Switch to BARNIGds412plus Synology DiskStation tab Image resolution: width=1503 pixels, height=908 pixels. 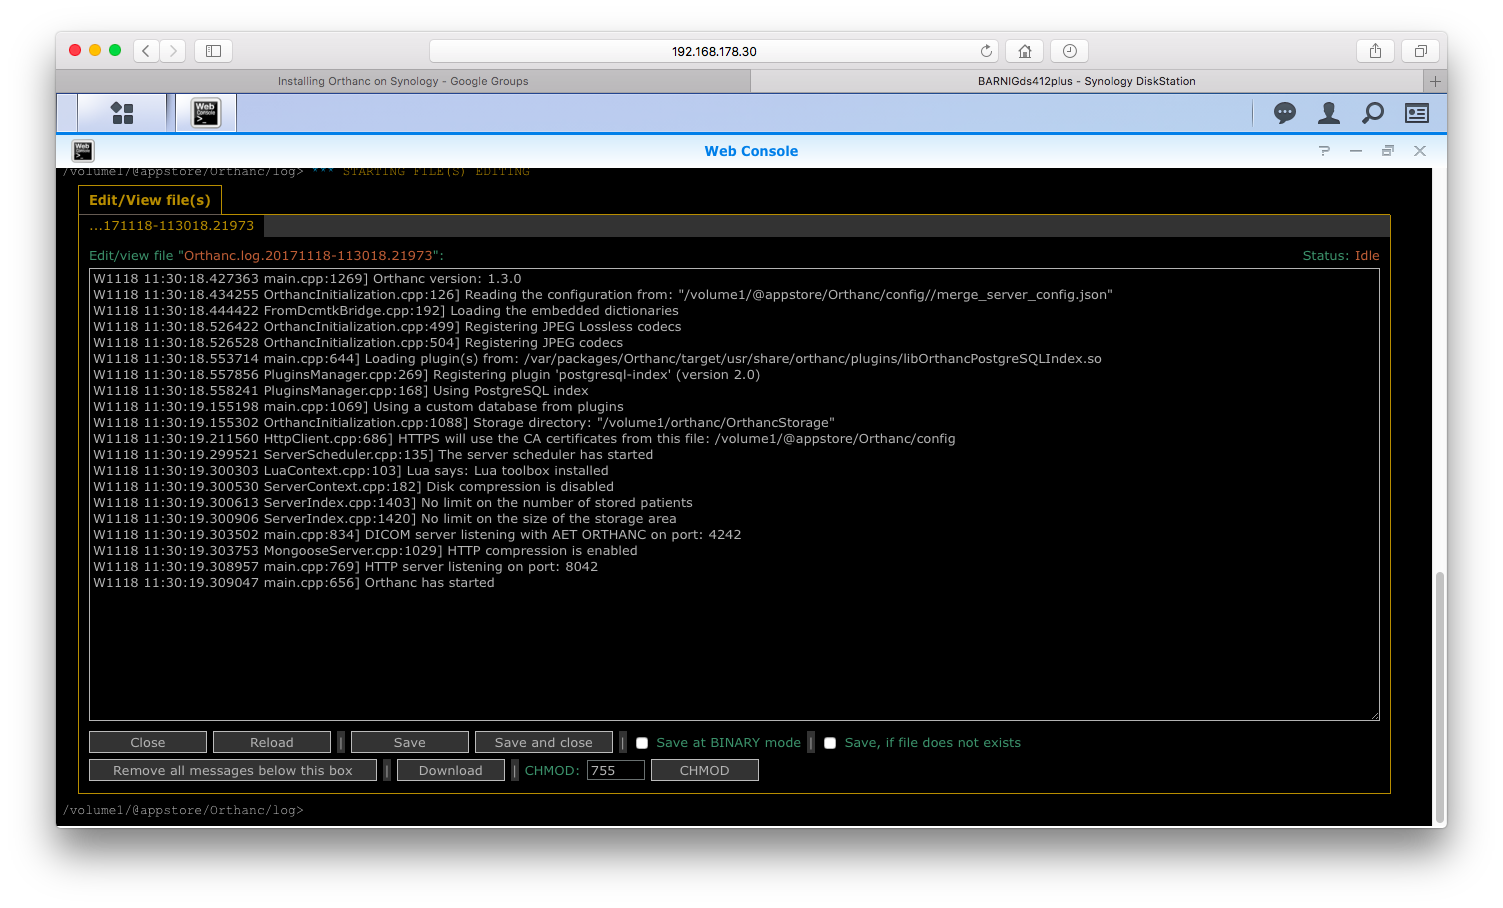(x=1087, y=81)
